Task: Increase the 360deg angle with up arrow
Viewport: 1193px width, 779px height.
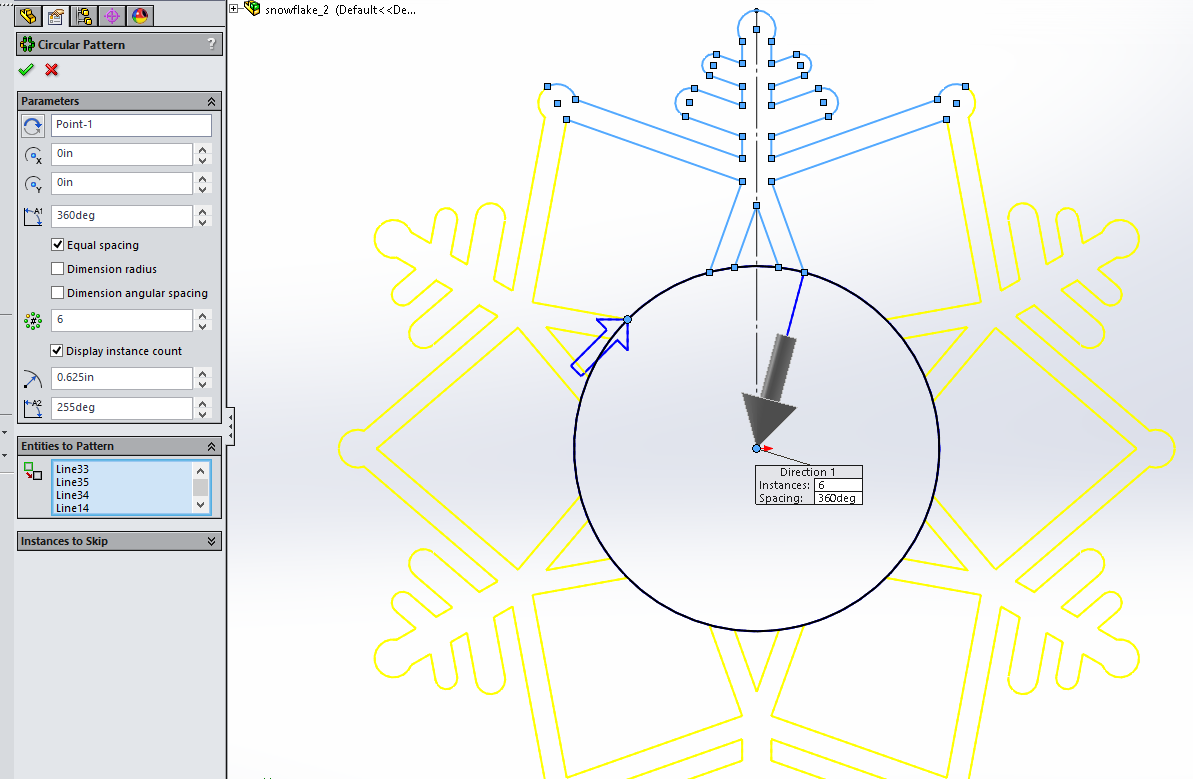Action: (x=202, y=211)
